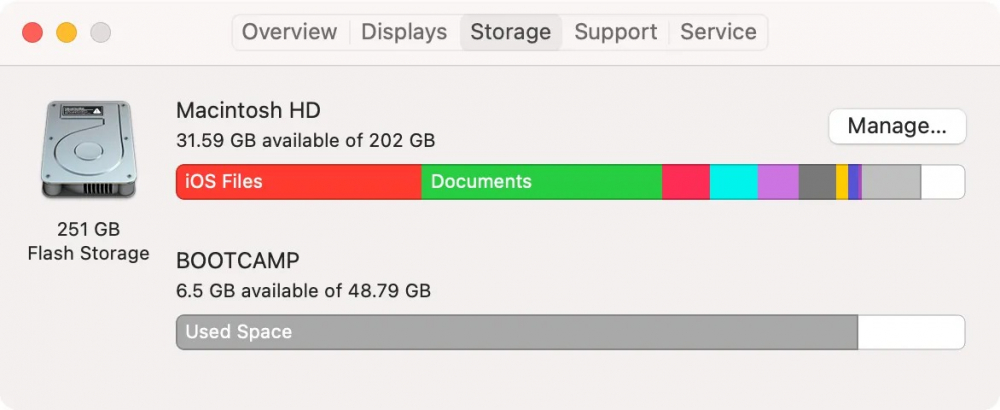Click the BOOTCAMP Used Space bar

[516, 332]
